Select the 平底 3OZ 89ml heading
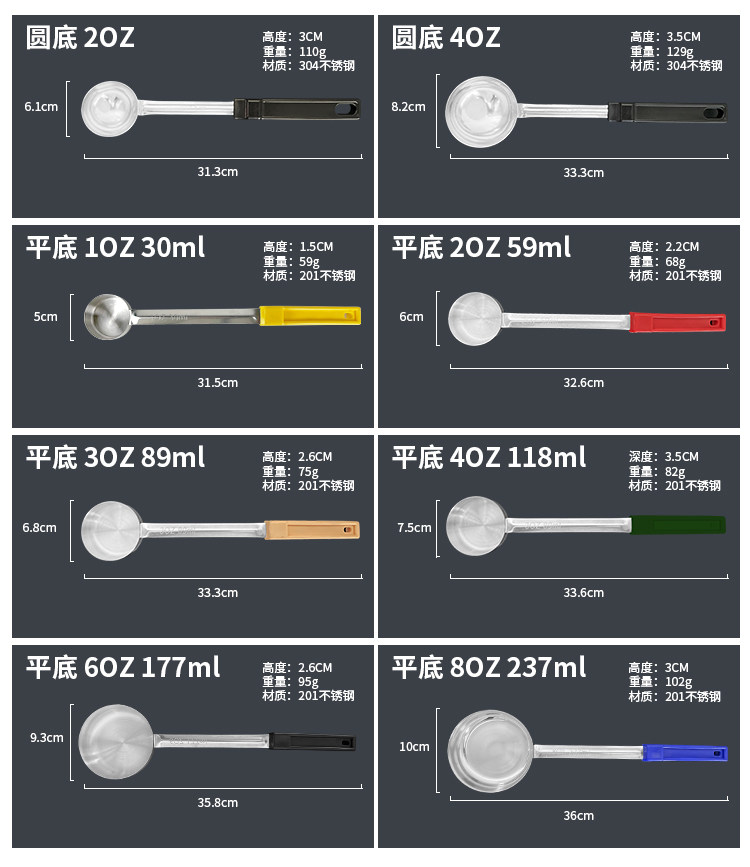The width and height of the screenshot is (750, 867). coord(115,457)
